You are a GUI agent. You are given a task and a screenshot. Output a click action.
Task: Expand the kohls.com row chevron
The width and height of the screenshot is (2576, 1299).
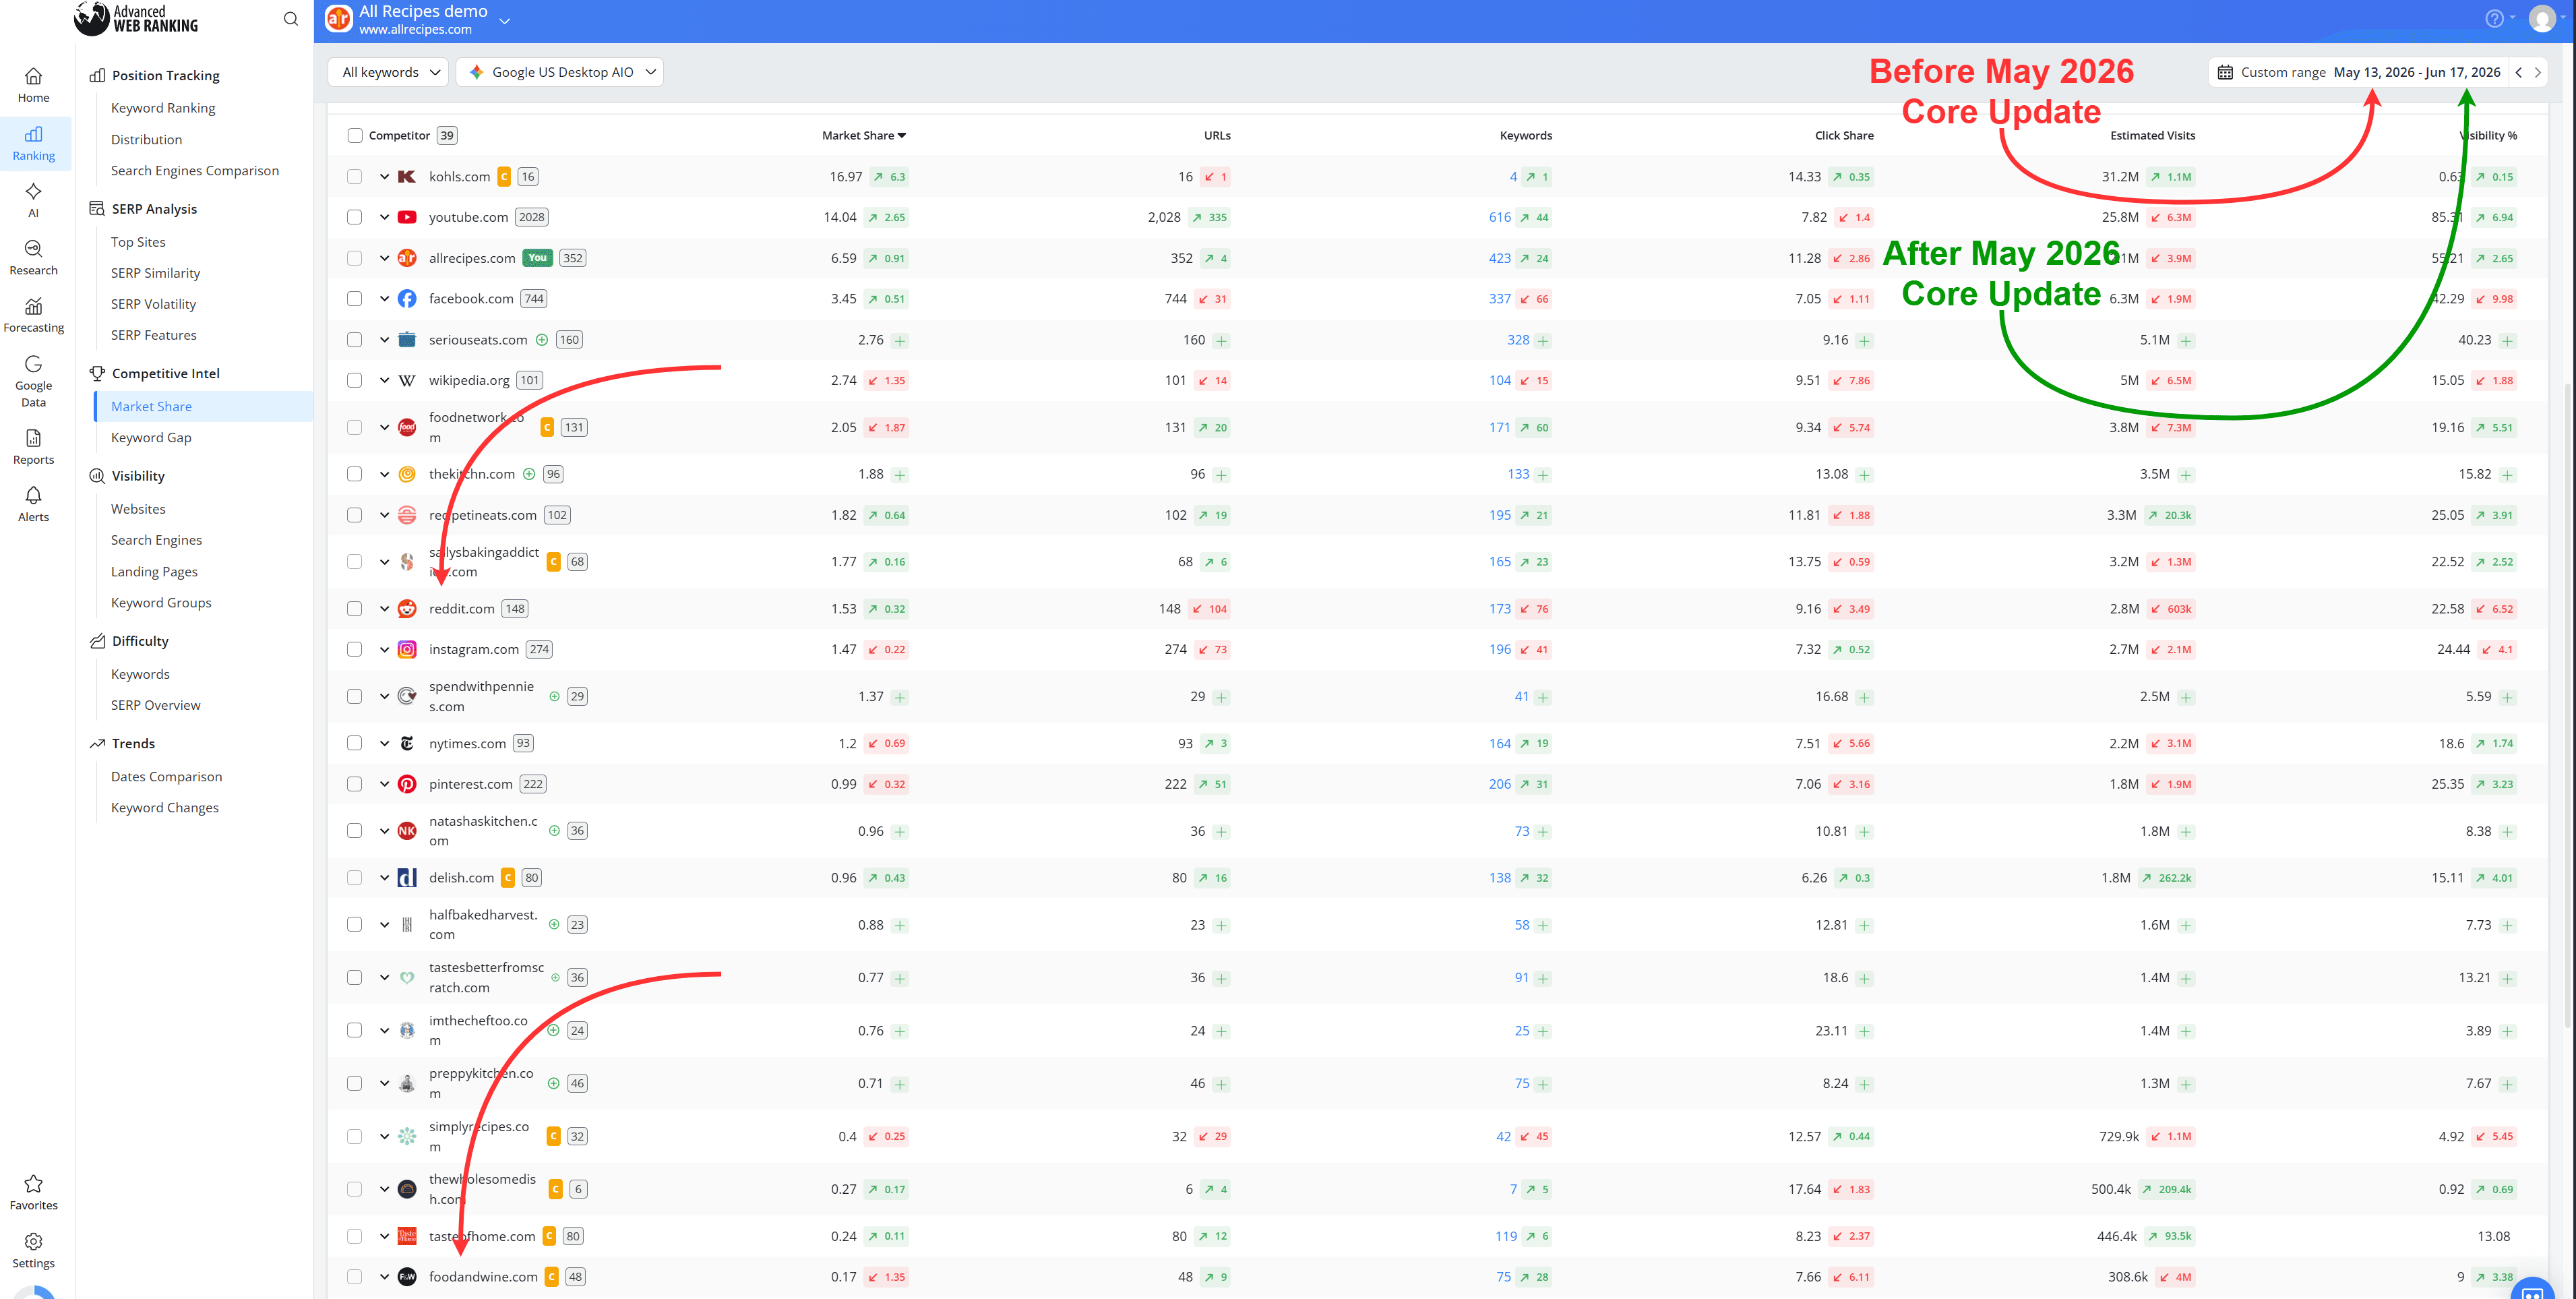[384, 177]
